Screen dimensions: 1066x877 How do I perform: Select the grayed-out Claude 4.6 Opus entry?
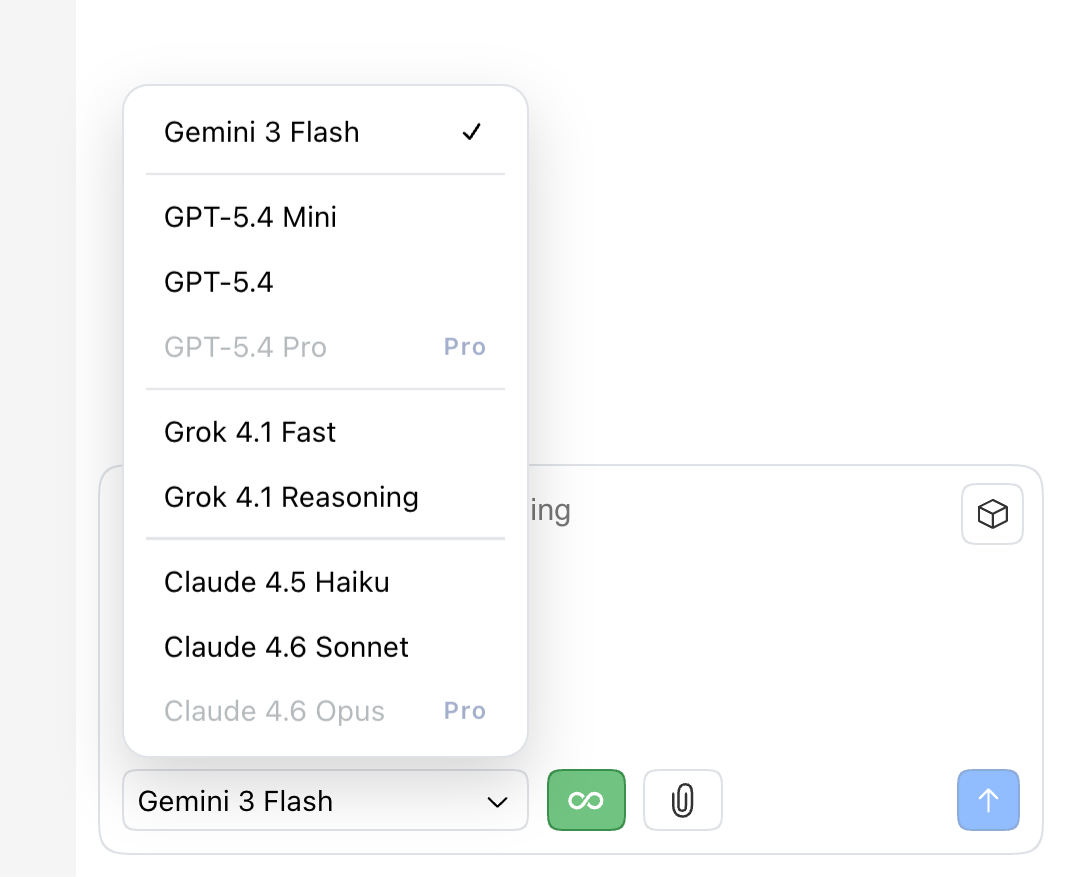(274, 711)
